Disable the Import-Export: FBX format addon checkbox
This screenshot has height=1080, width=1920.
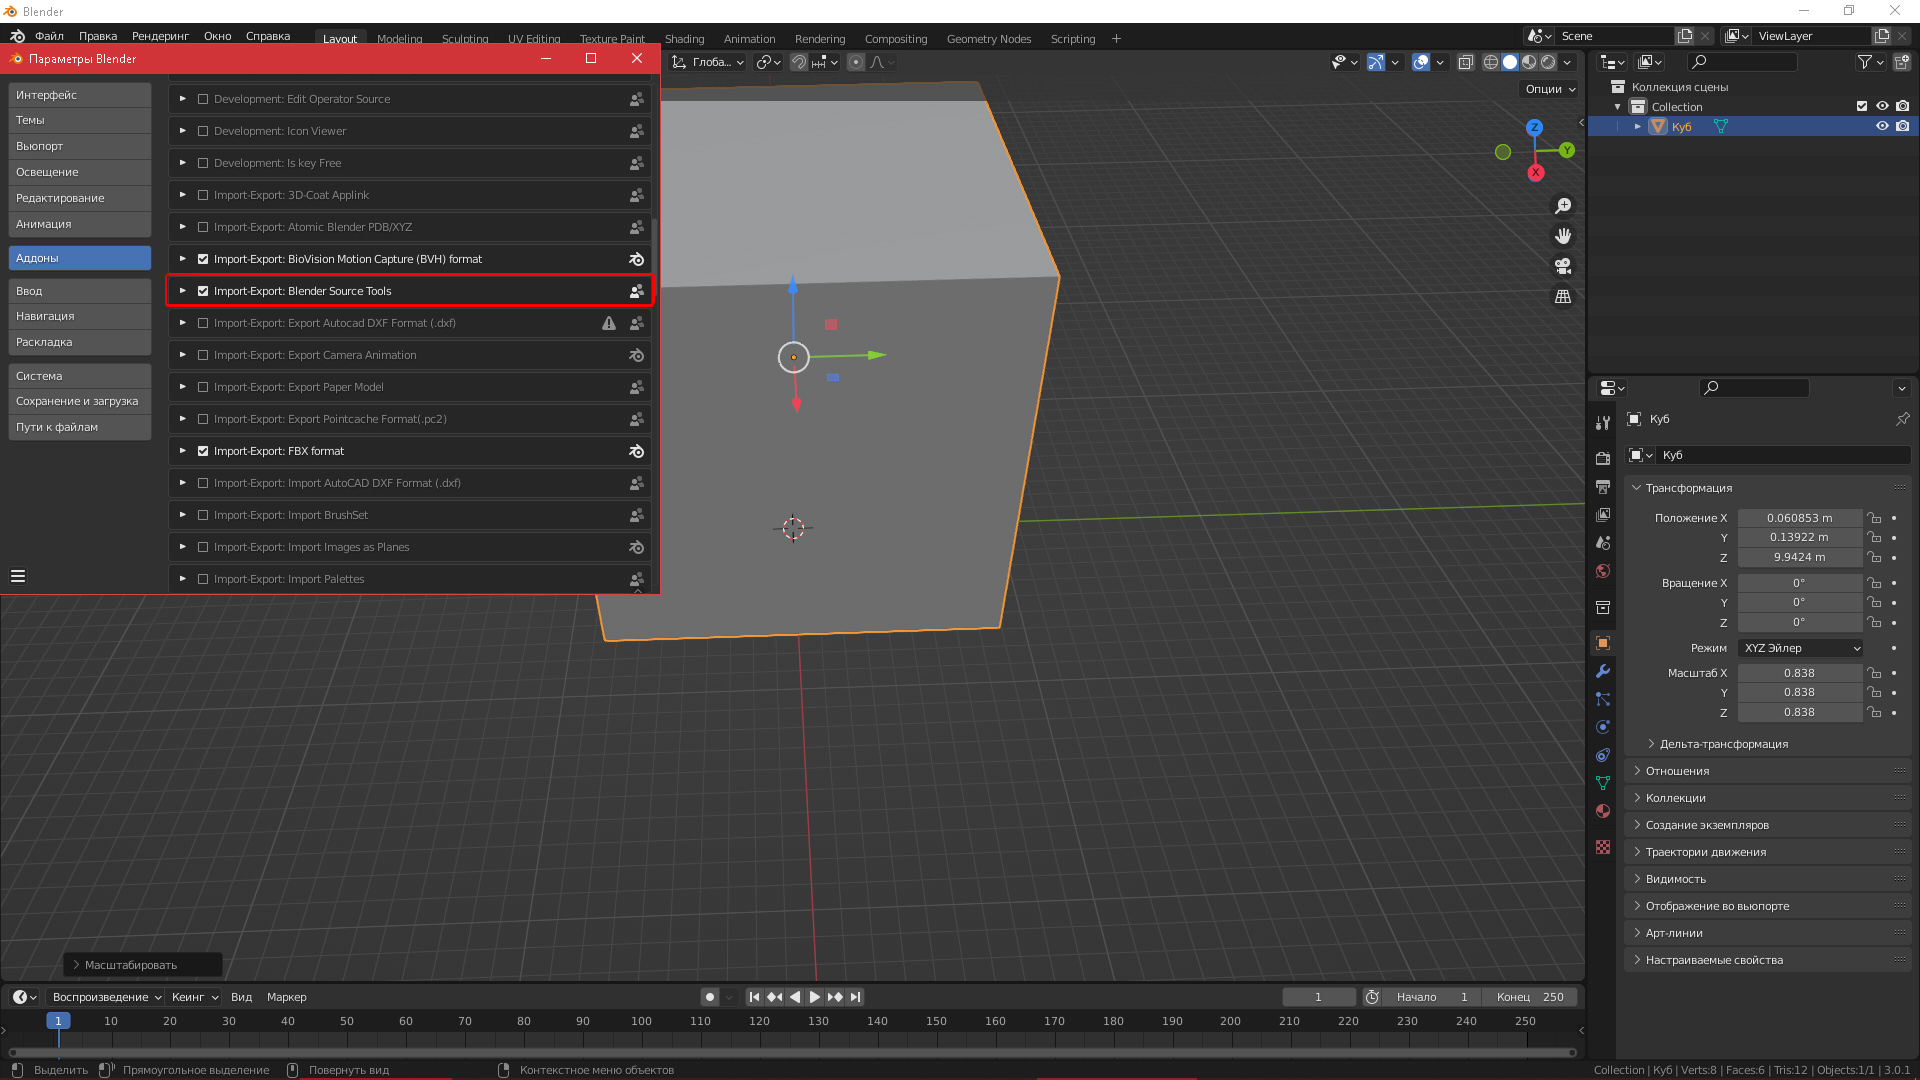203,451
